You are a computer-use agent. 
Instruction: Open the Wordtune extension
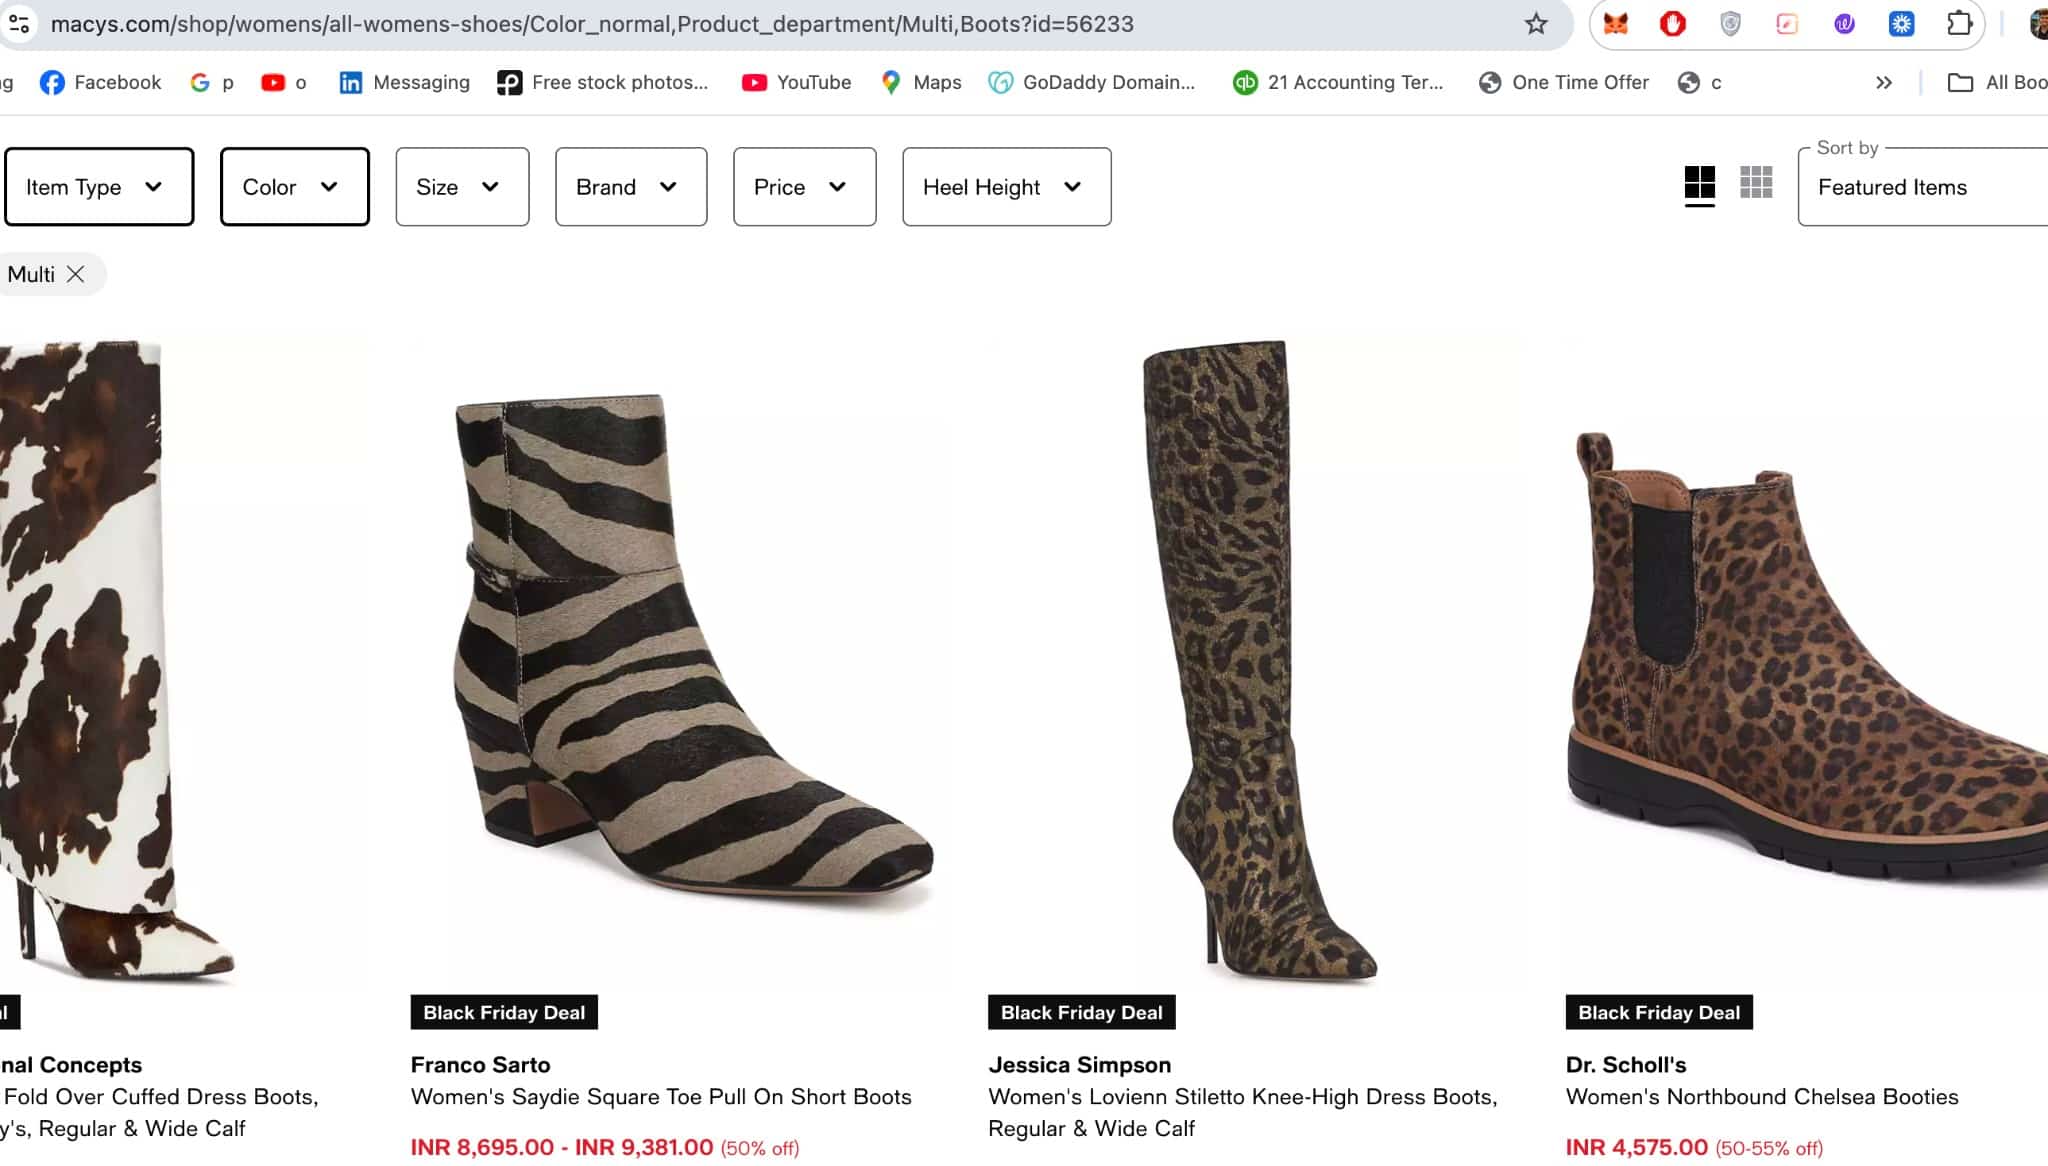(x=1844, y=24)
